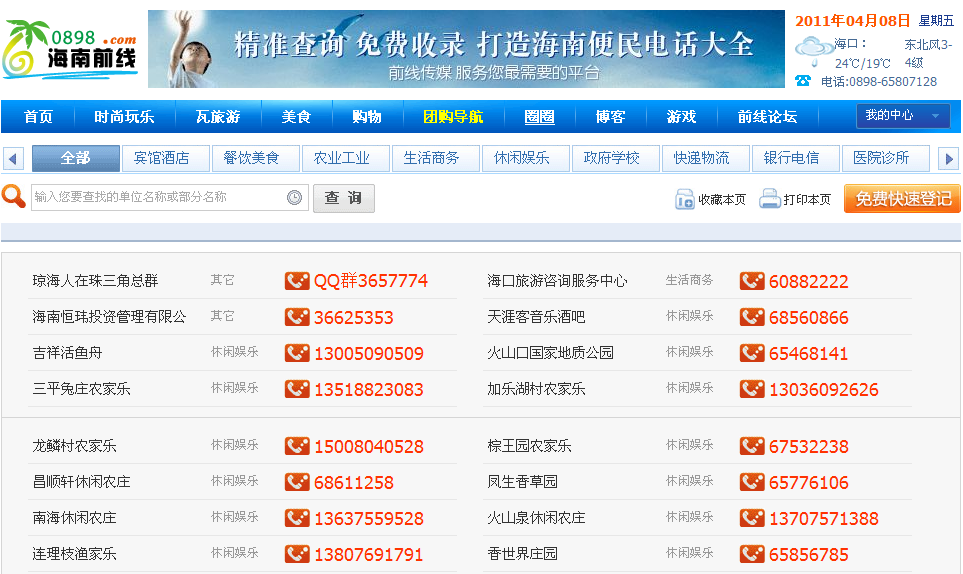Click phone icon beside 15008040528

297,446
